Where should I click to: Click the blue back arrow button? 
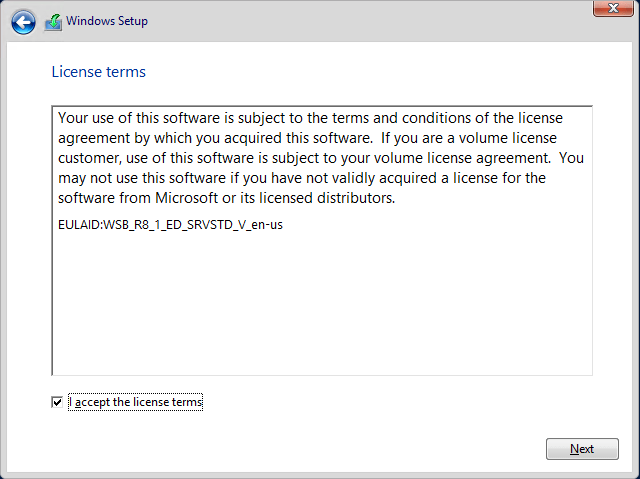tap(25, 21)
